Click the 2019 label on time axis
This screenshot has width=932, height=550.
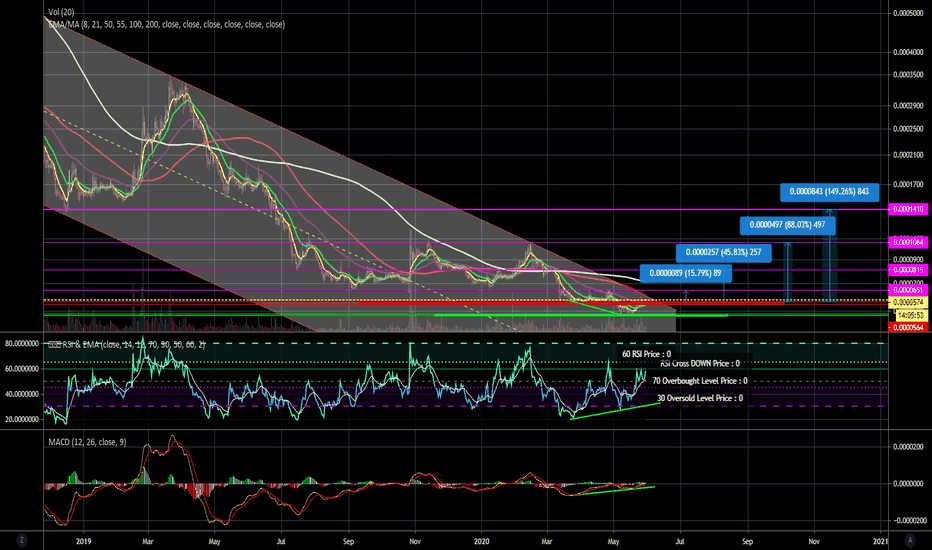(83, 542)
